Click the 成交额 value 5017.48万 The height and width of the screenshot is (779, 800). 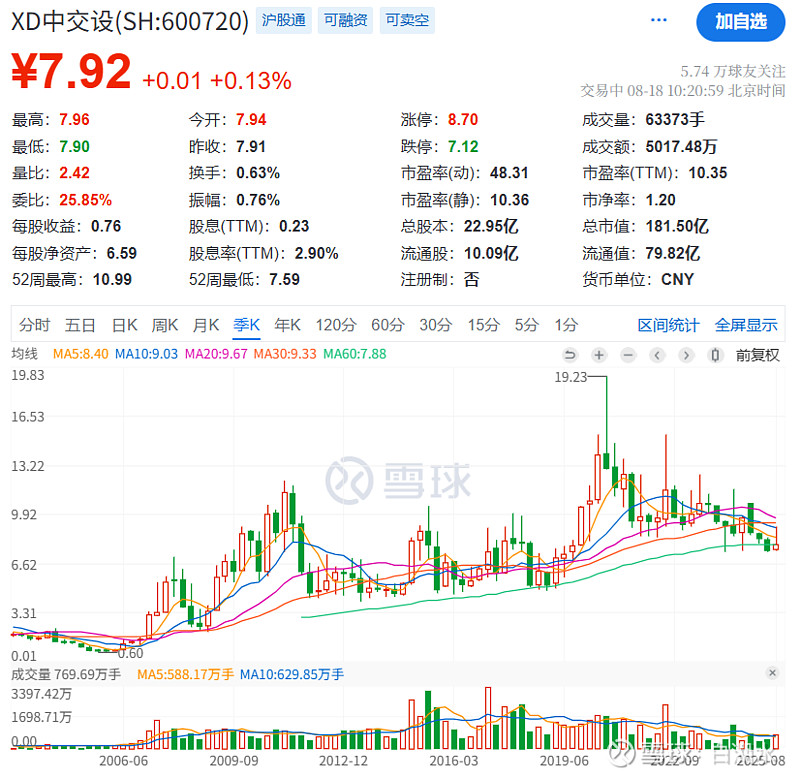click(x=681, y=146)
